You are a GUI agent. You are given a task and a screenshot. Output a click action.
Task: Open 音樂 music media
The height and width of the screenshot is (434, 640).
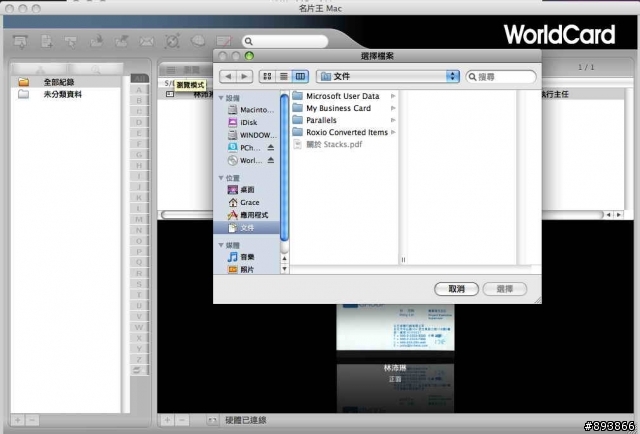click(x=241, y=257)
